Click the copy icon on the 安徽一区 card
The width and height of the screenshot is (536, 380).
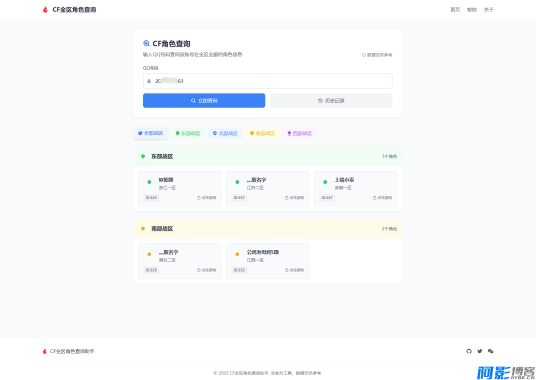374,198
